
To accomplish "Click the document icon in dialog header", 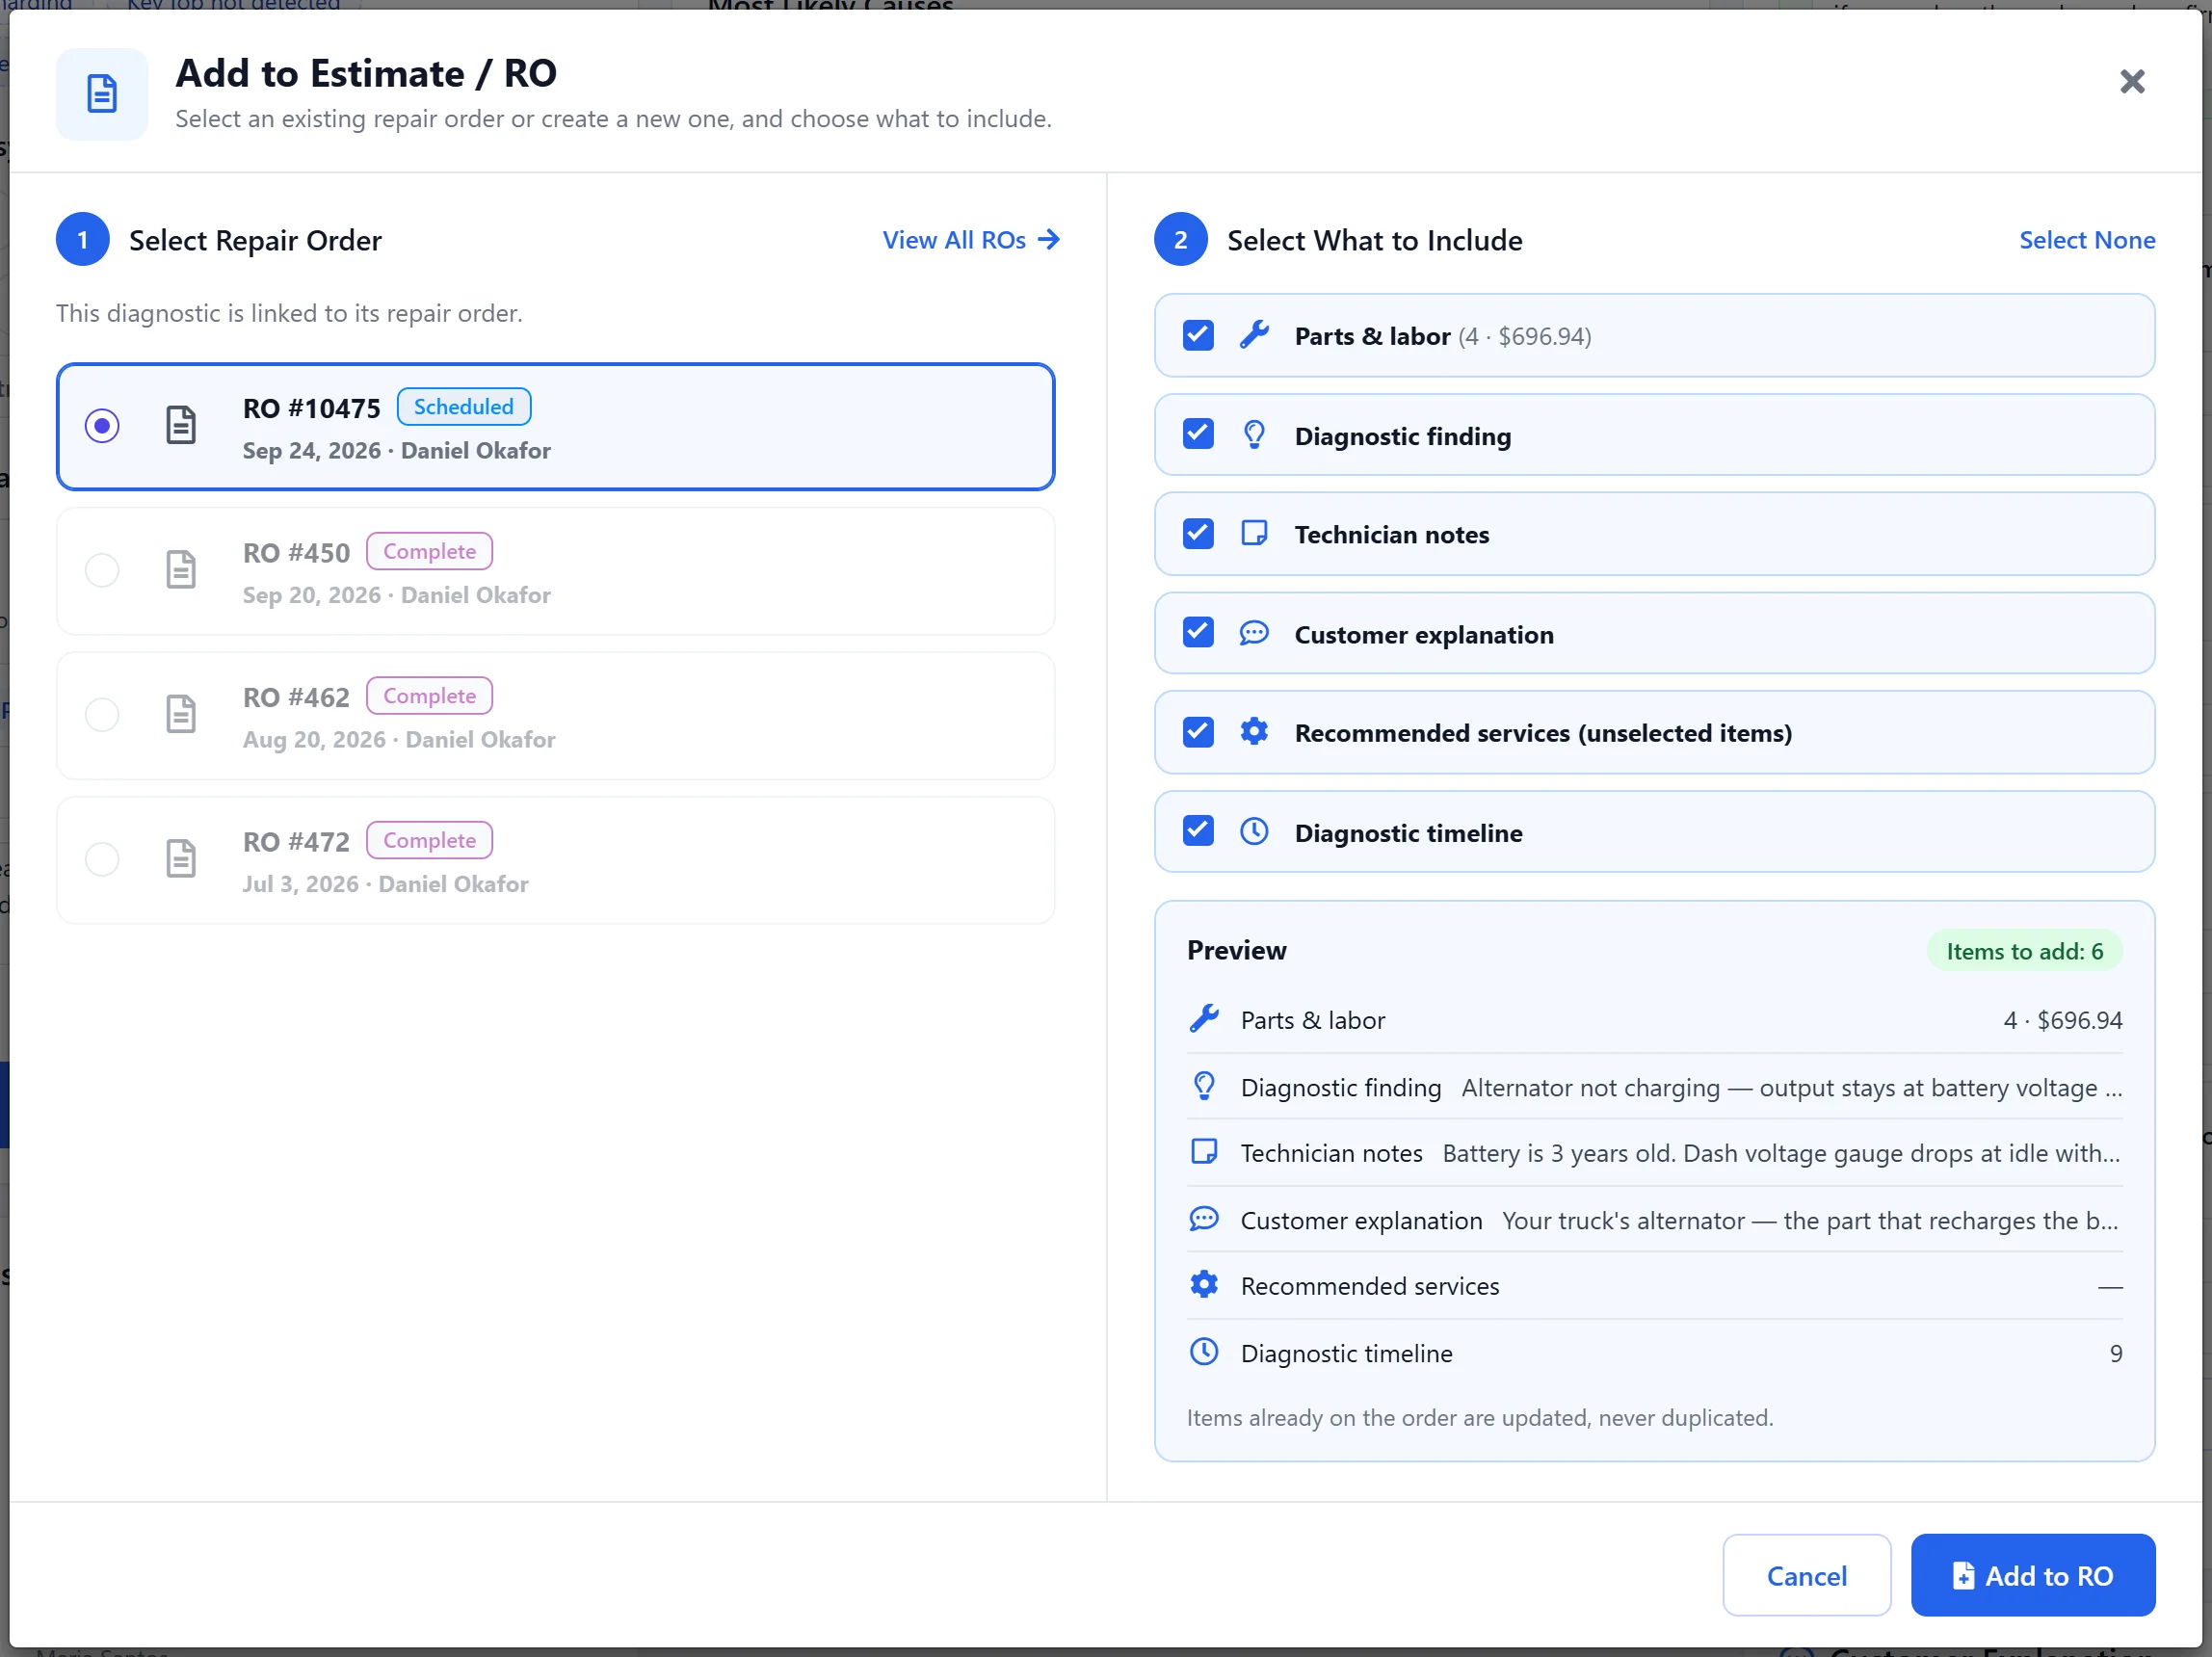I will point(102,94).
